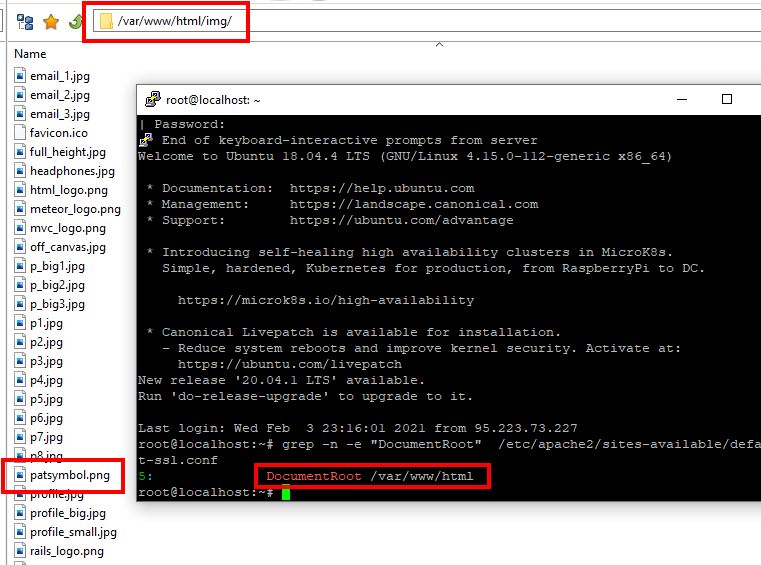The width and height of the screenshot is (761, 565).
Task: Click the sort chevron above the file list
Action: click(439, 44)
